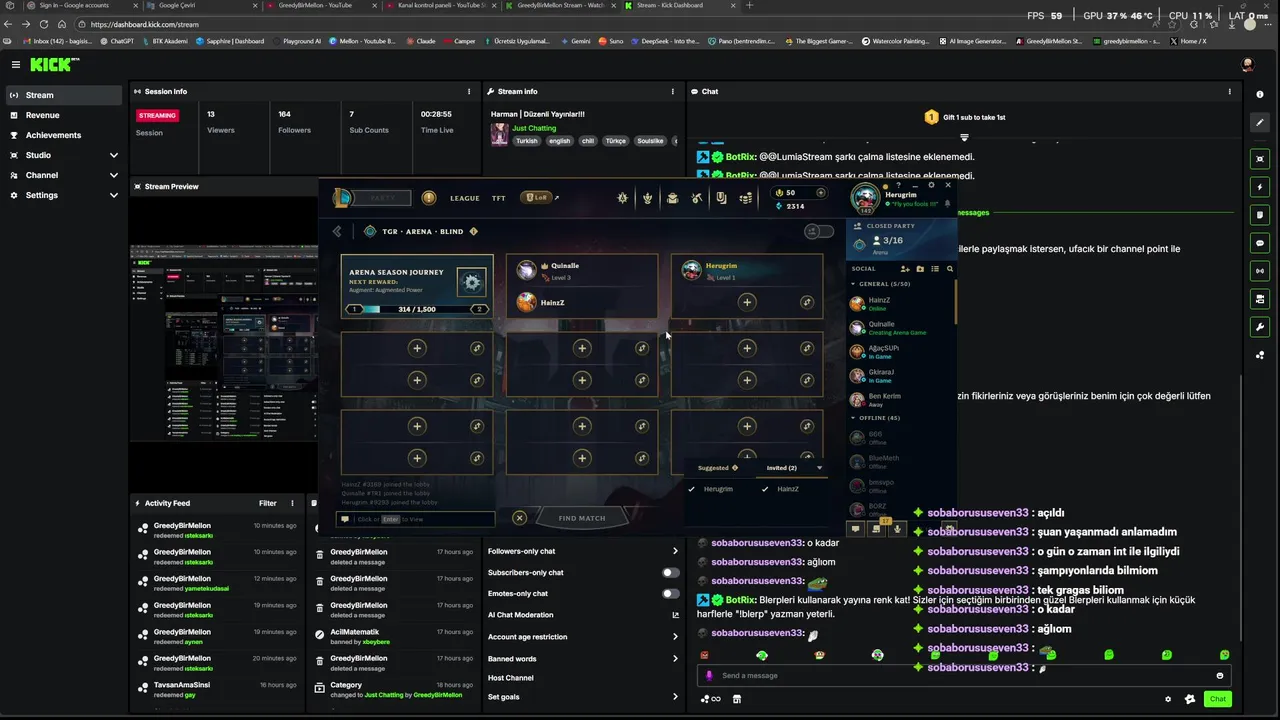The width and height of the screenshot is (1280, 720).
Task: Click the Turkish stream tag
Action: 526,141
